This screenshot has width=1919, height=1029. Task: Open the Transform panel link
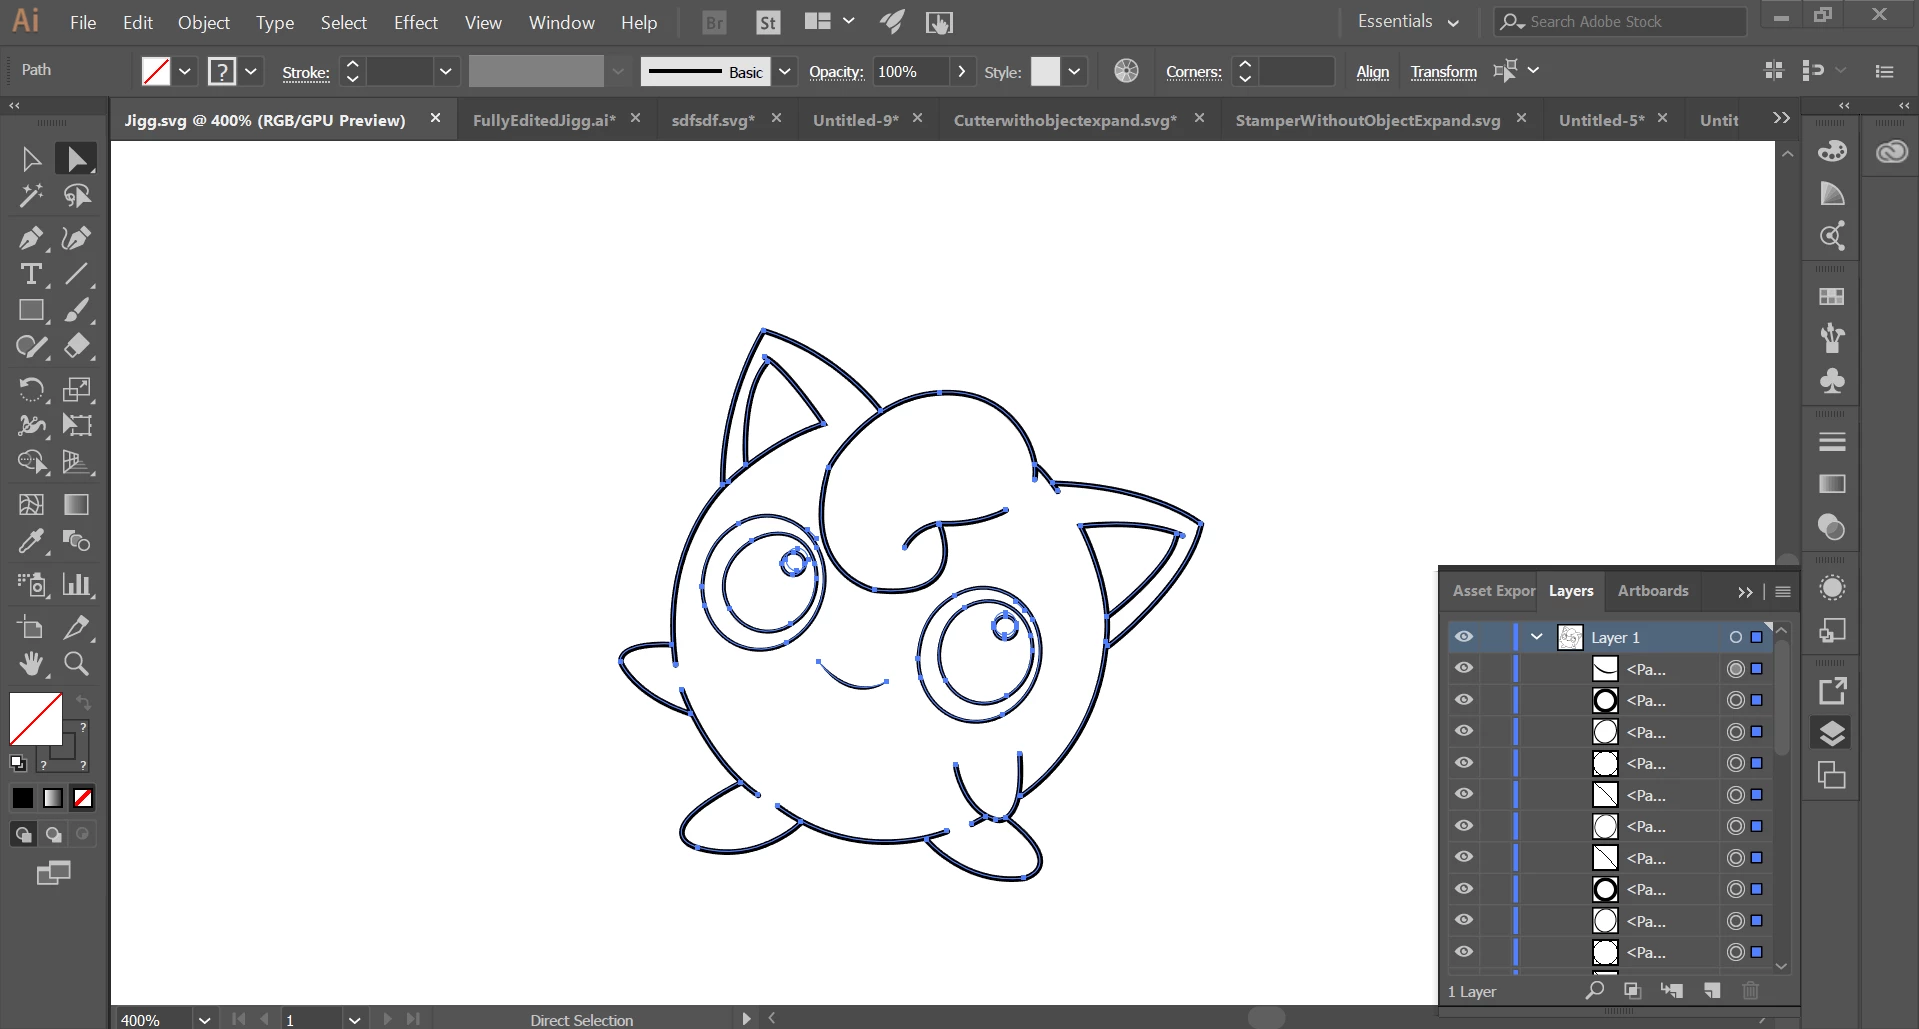[1444, 71]
